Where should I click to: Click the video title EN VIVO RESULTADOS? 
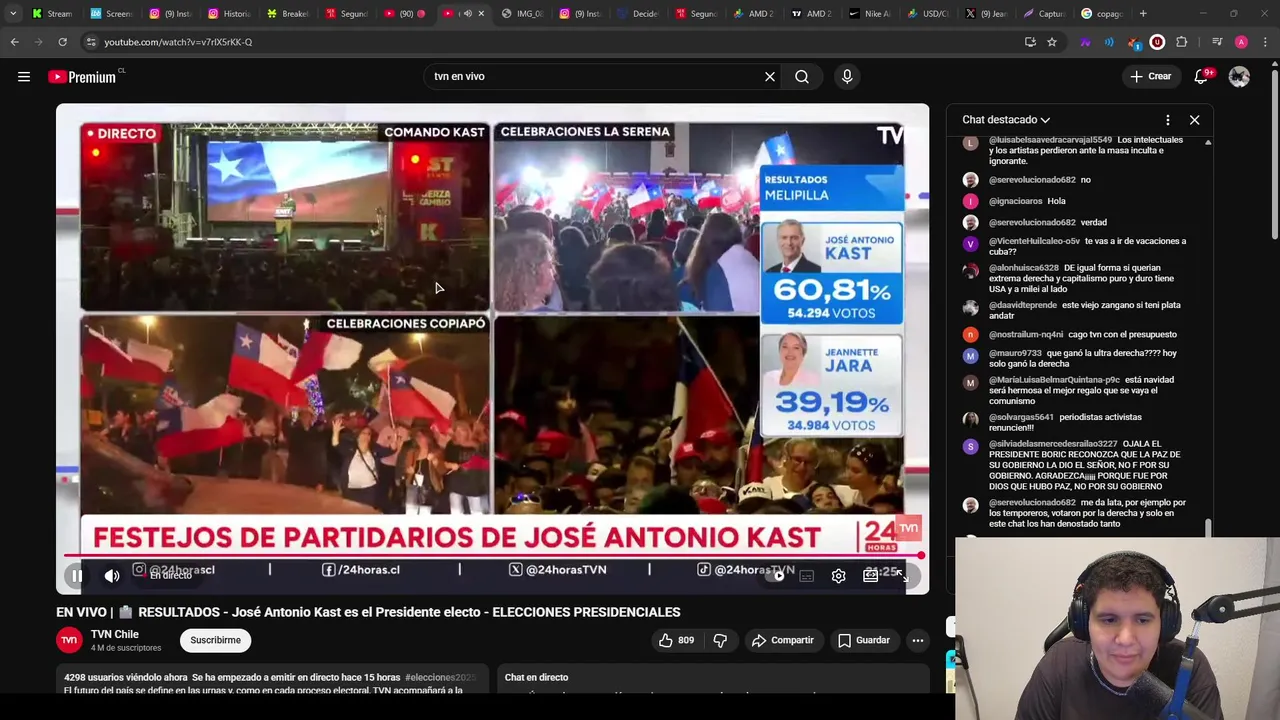tap(368, 612)
